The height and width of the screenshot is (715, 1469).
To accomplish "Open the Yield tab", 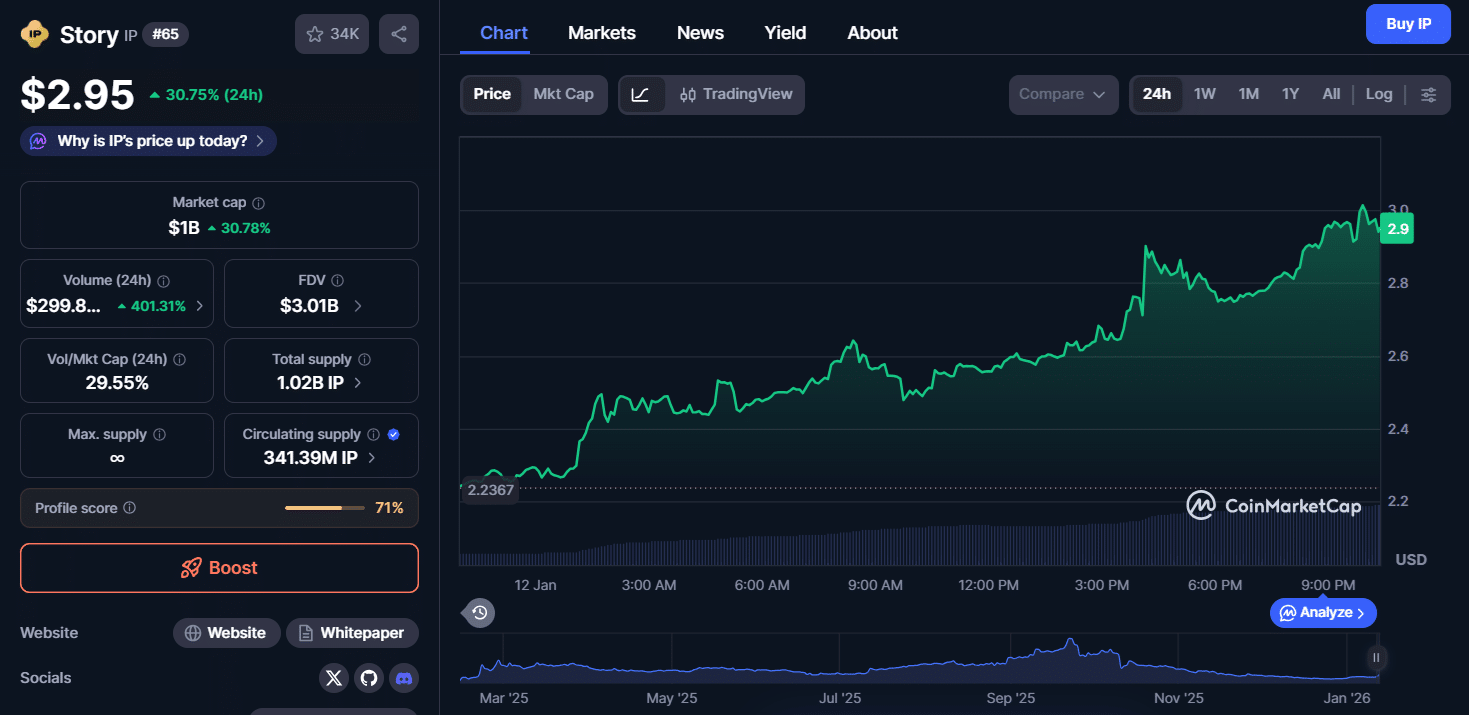I will (x=785, y=33).
